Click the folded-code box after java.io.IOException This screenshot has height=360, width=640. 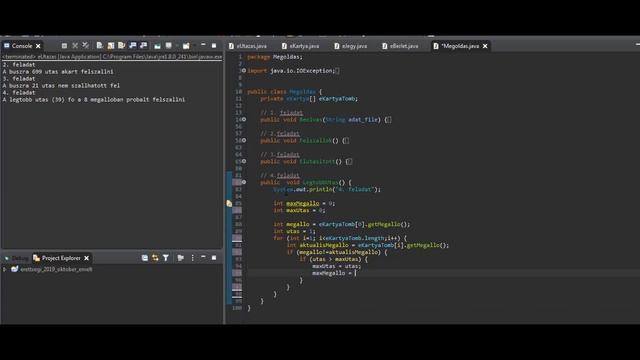(338, 71)
